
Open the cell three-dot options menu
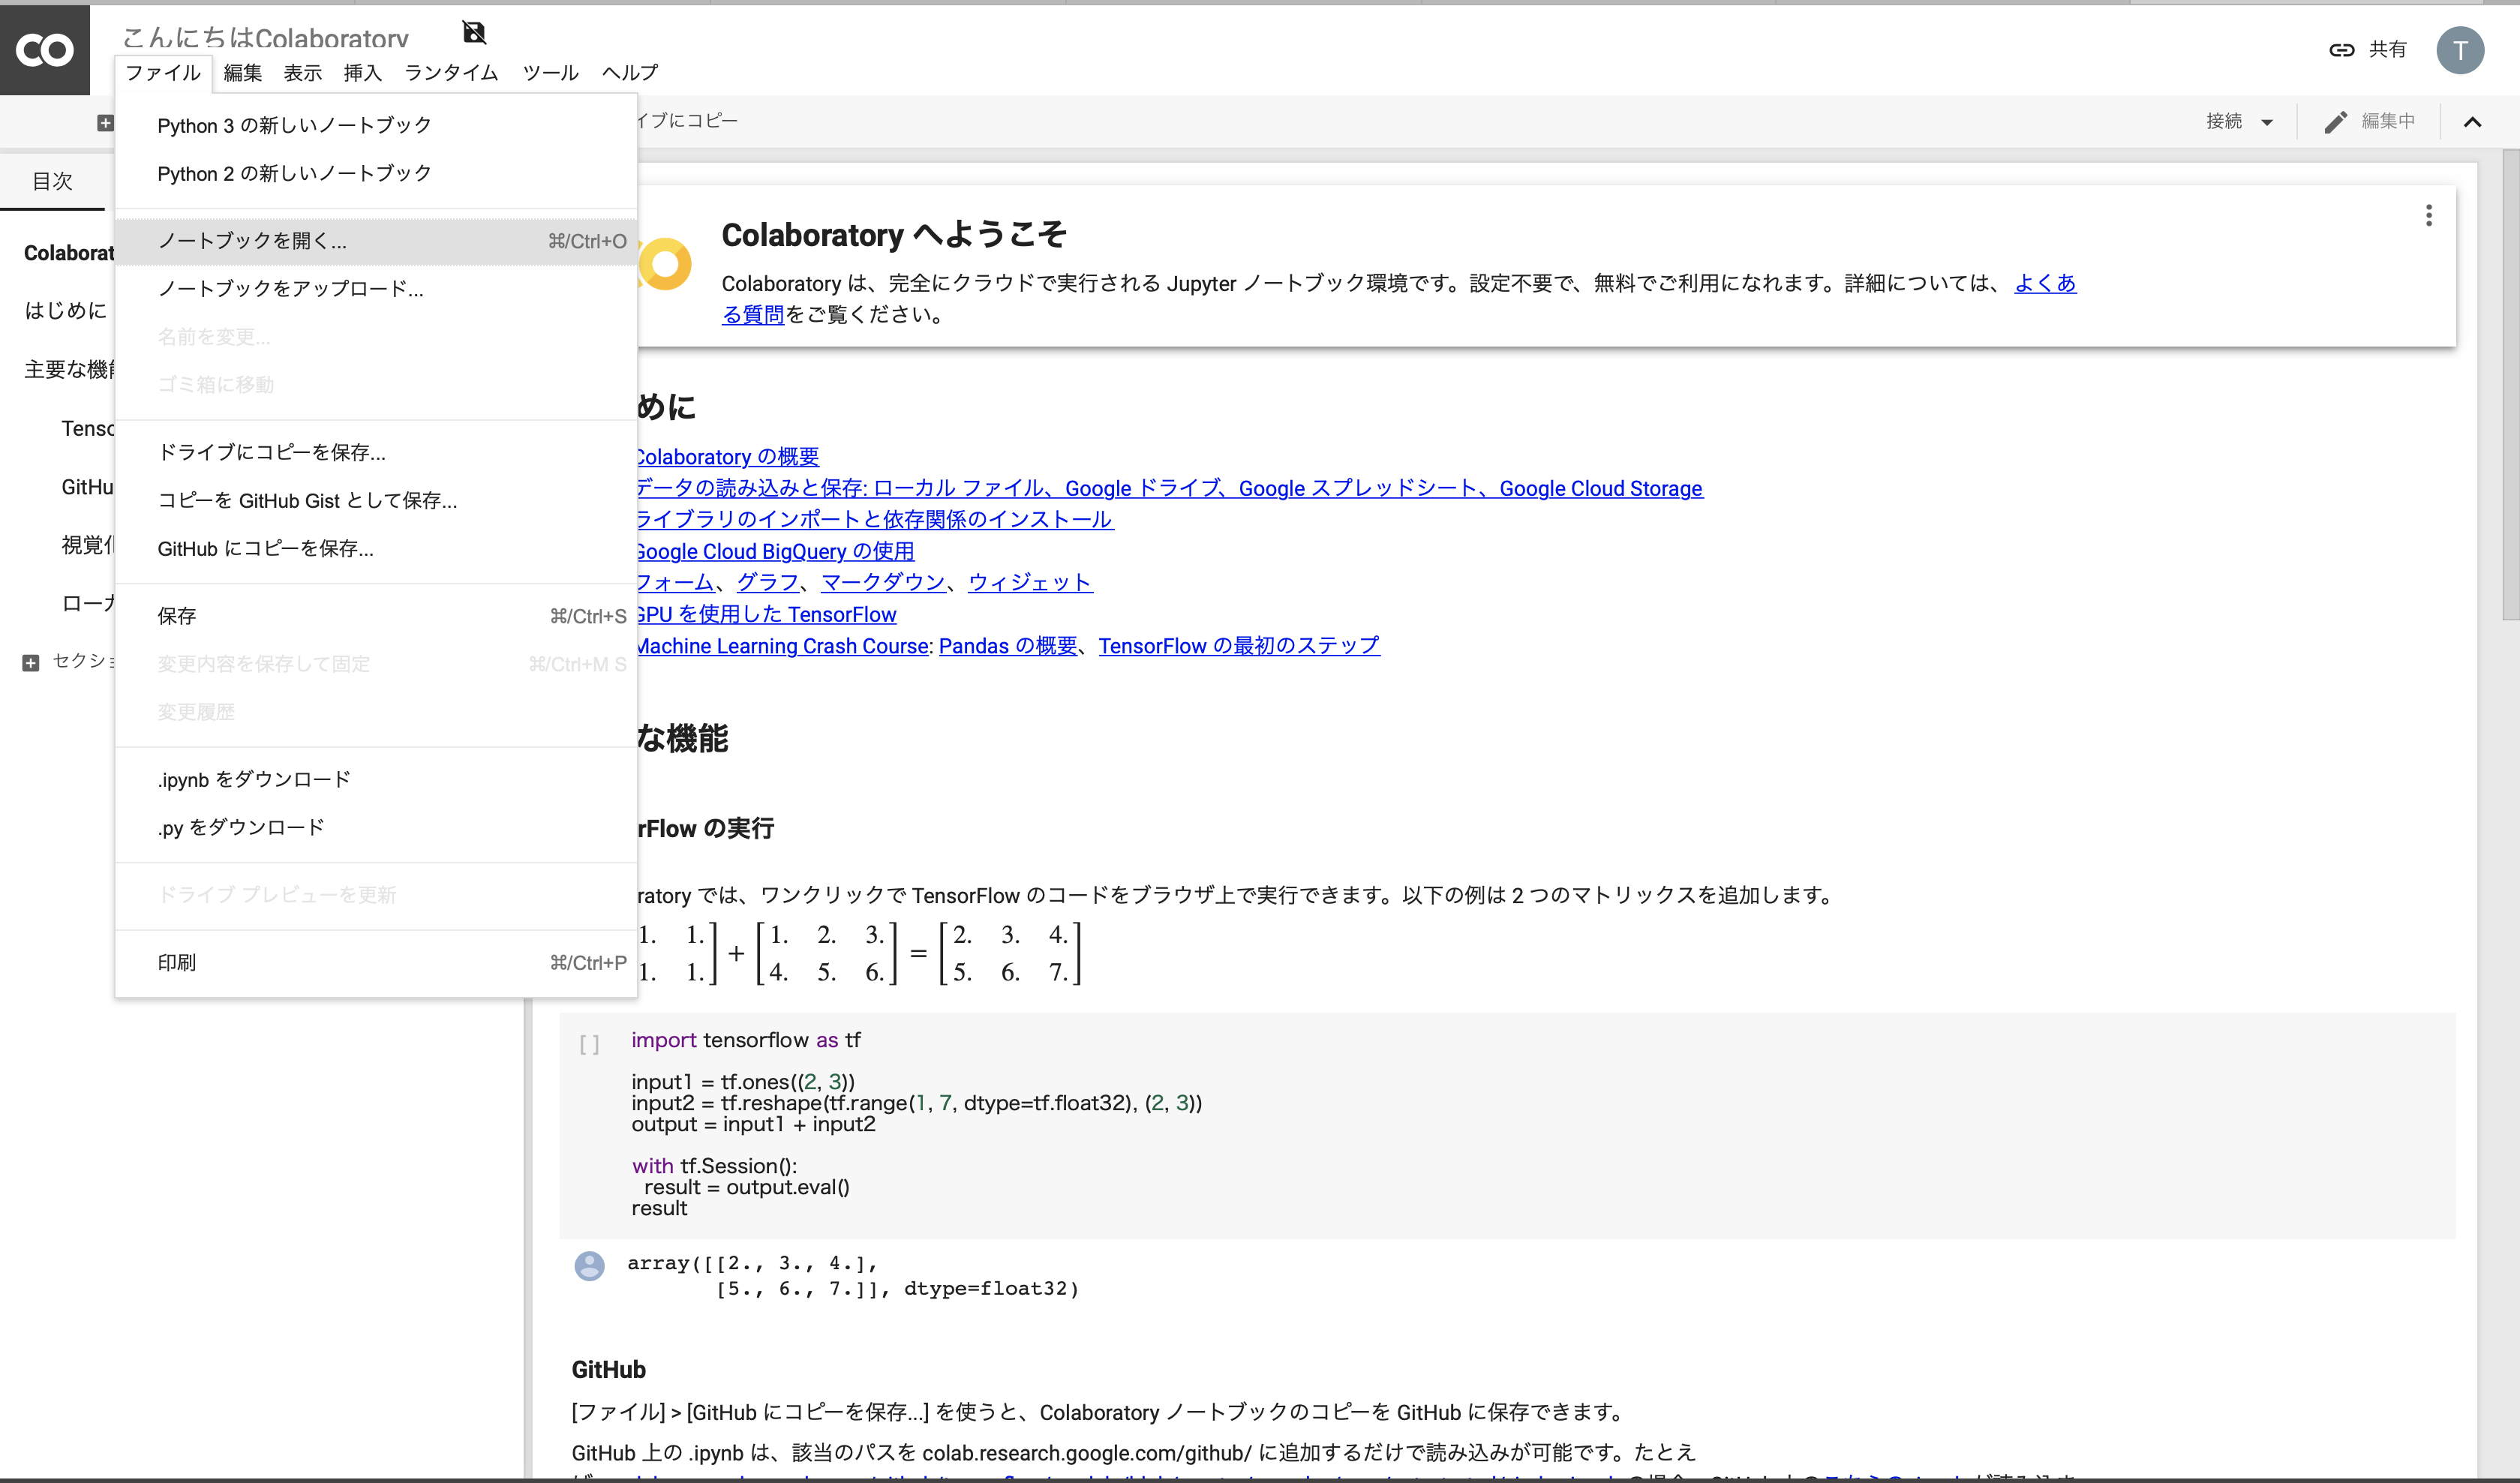2428,215
